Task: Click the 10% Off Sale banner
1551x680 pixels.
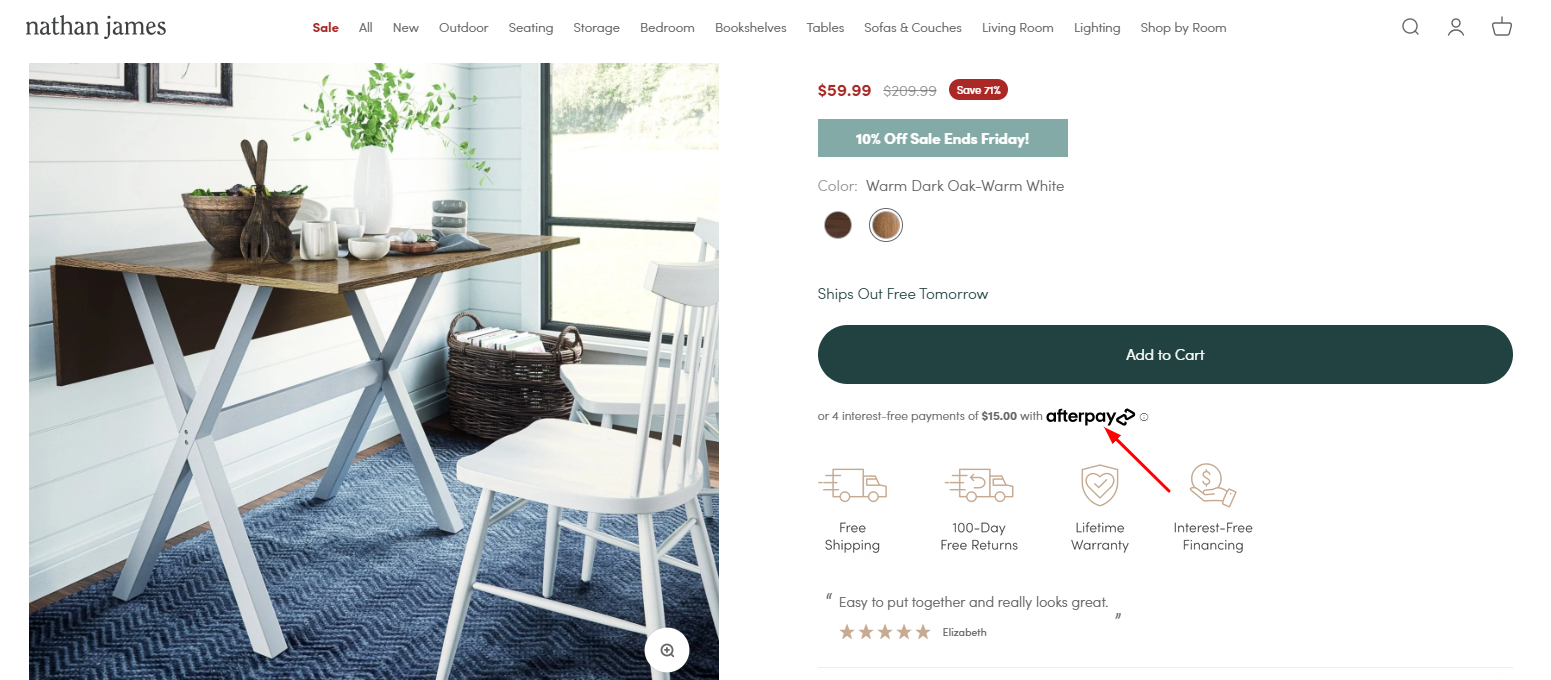Action: (942, 138)
